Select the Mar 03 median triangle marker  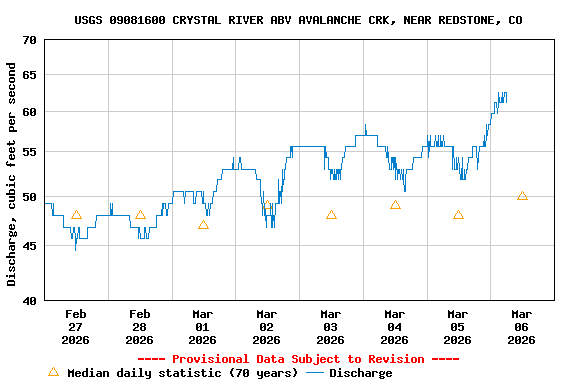coord(331,215)
